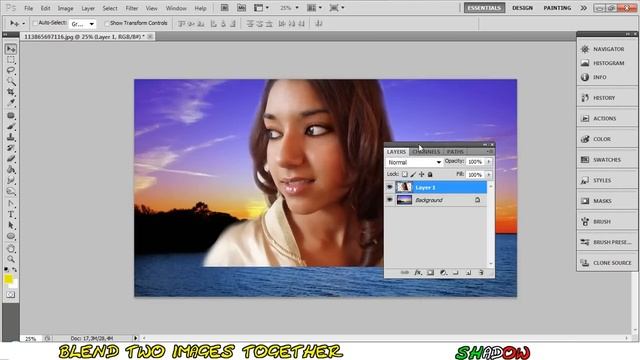
Task: Switch to the Design workspace
Action: [x=522, y=8]
